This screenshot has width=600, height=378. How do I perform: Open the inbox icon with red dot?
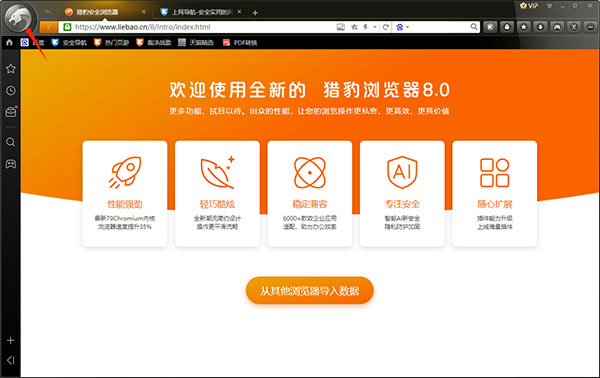pyautogui.click(x=11, y=112)
